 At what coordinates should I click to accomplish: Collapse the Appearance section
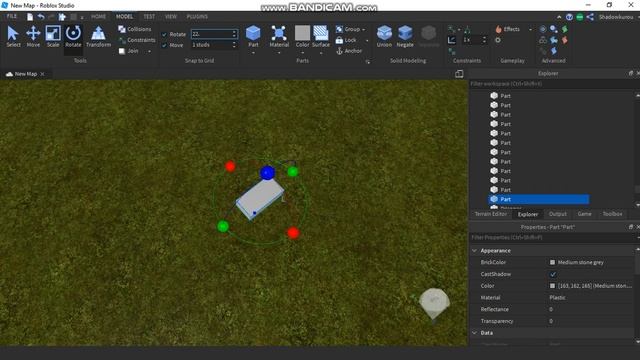[x=474, y=251]
